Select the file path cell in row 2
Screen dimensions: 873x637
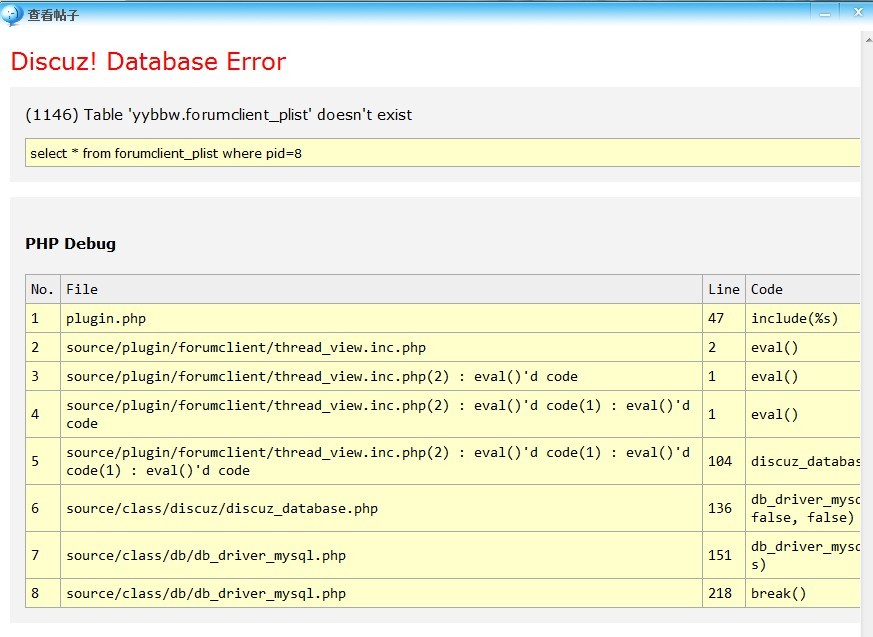(x=381, y=347)
